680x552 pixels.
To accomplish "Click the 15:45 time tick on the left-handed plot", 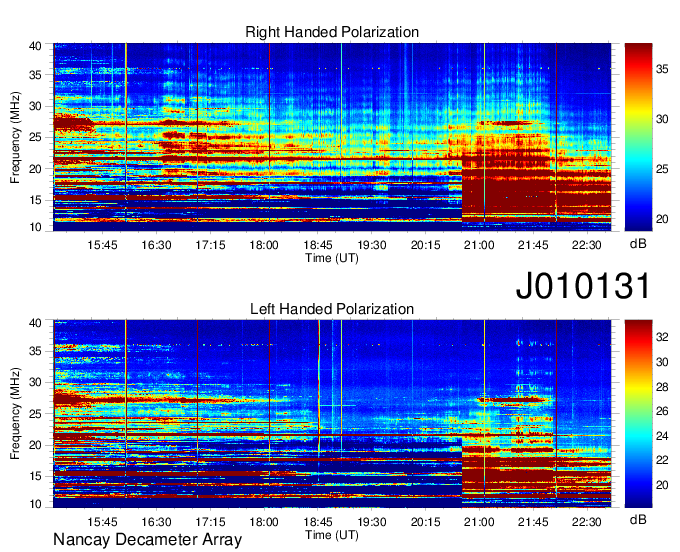I will 102,522.
